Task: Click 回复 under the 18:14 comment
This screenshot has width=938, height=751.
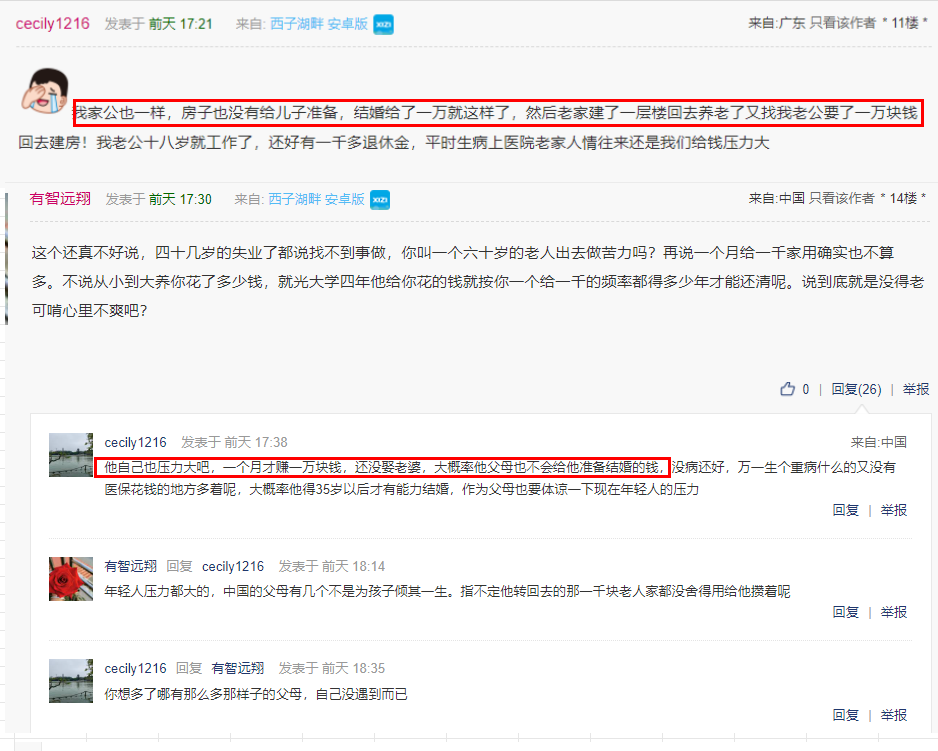Action: 846,612
